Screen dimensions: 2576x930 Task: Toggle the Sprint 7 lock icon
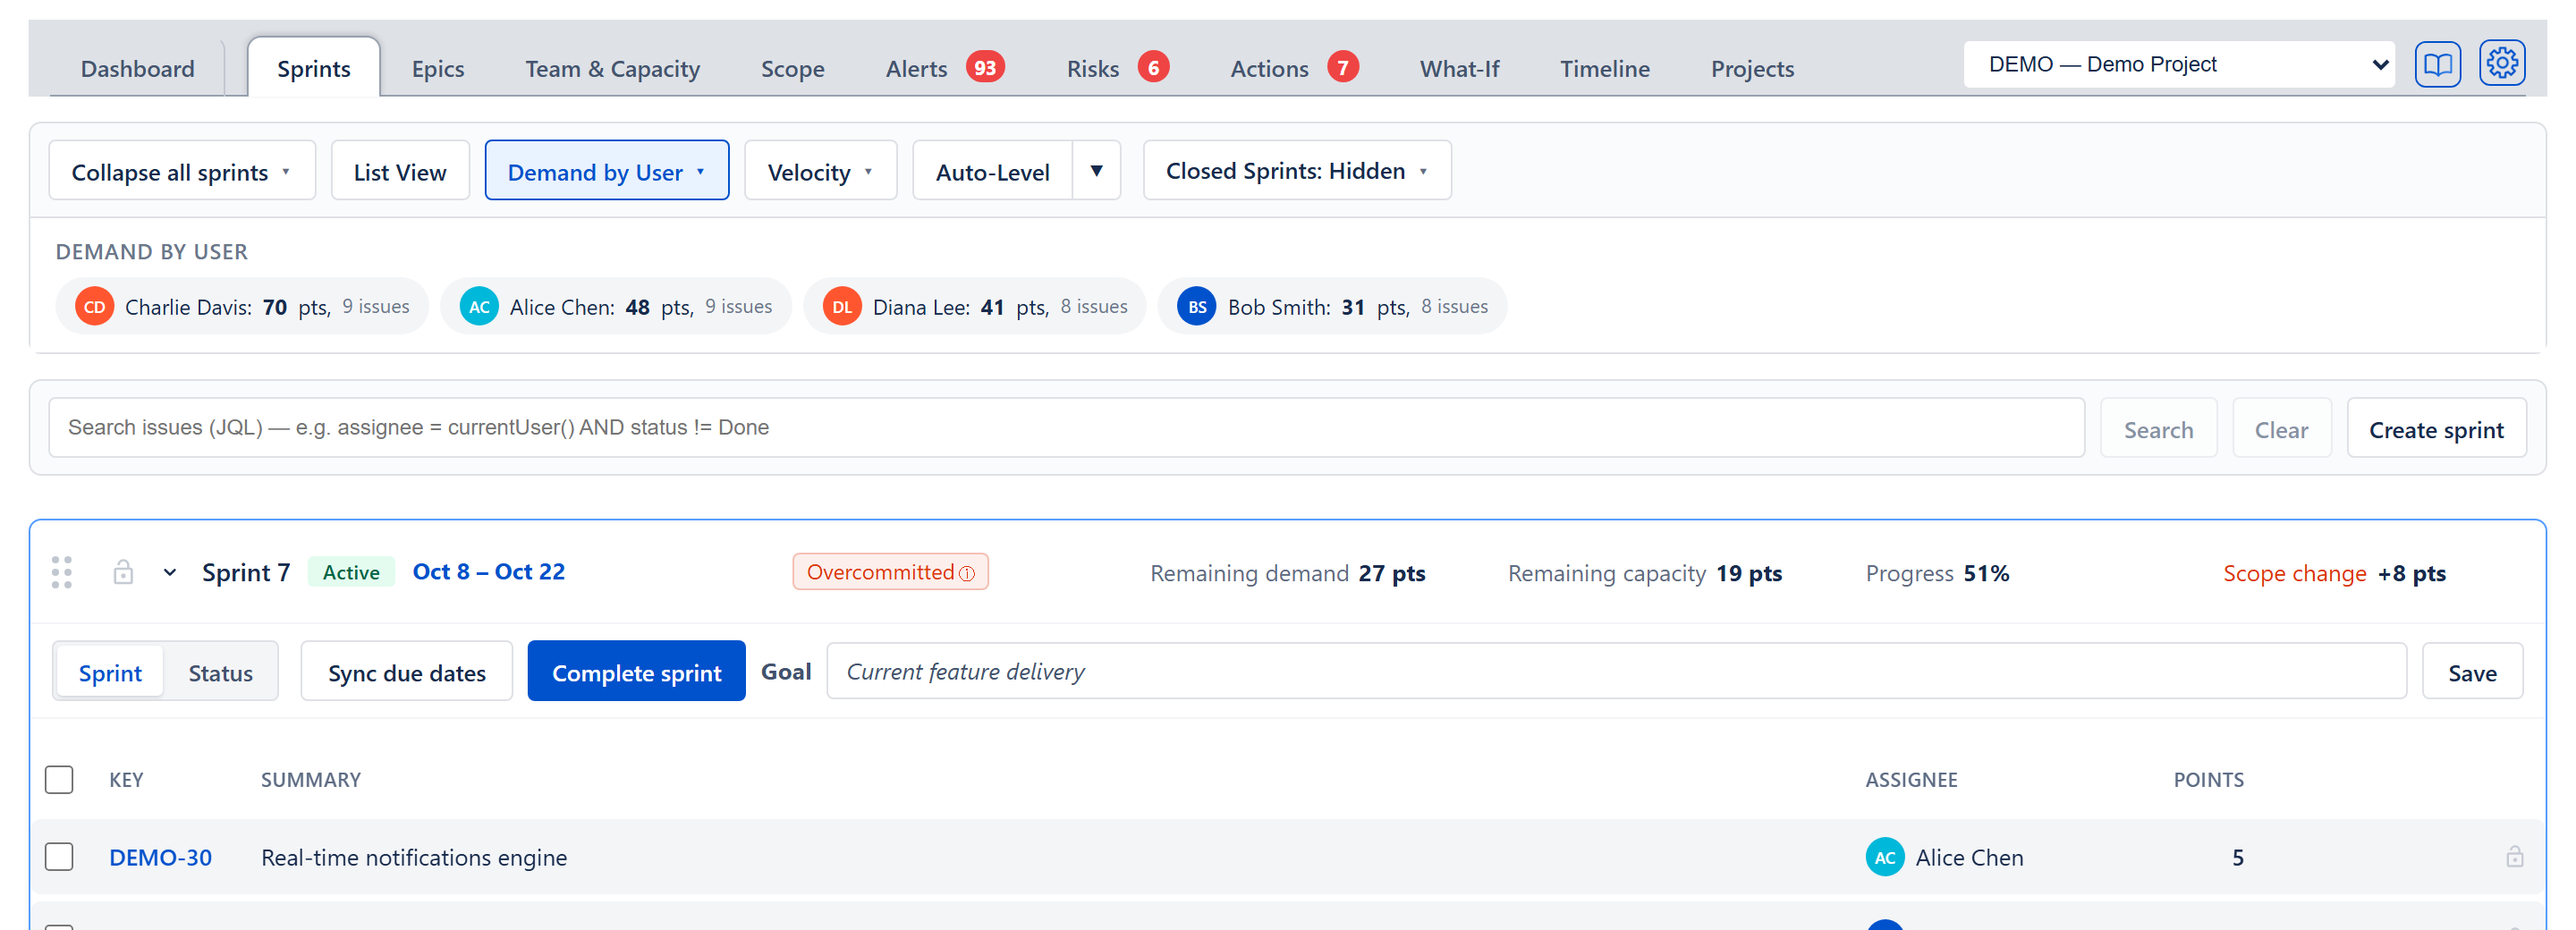coord(123,572)
